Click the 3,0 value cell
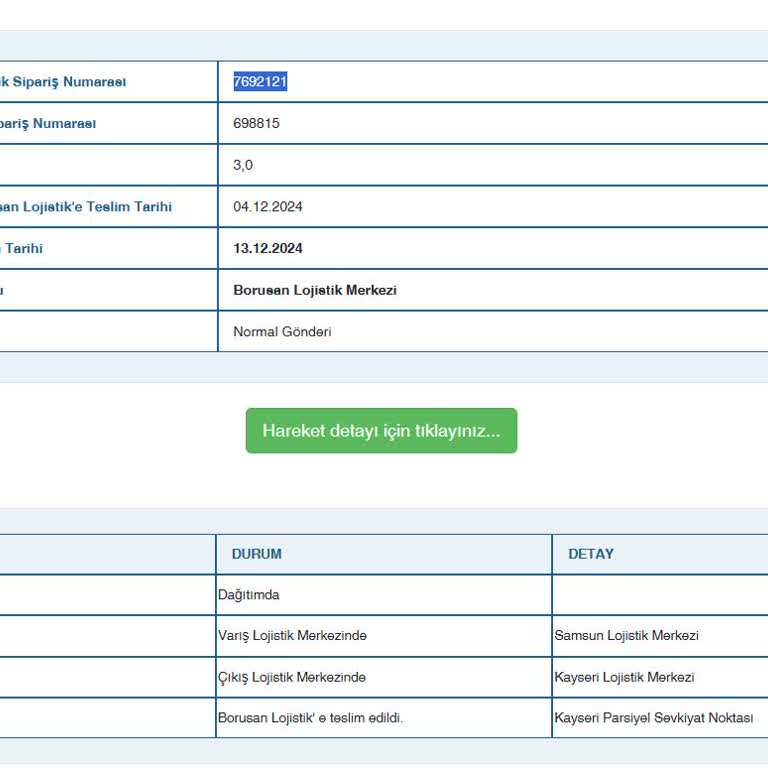 [x=243, y=165]
